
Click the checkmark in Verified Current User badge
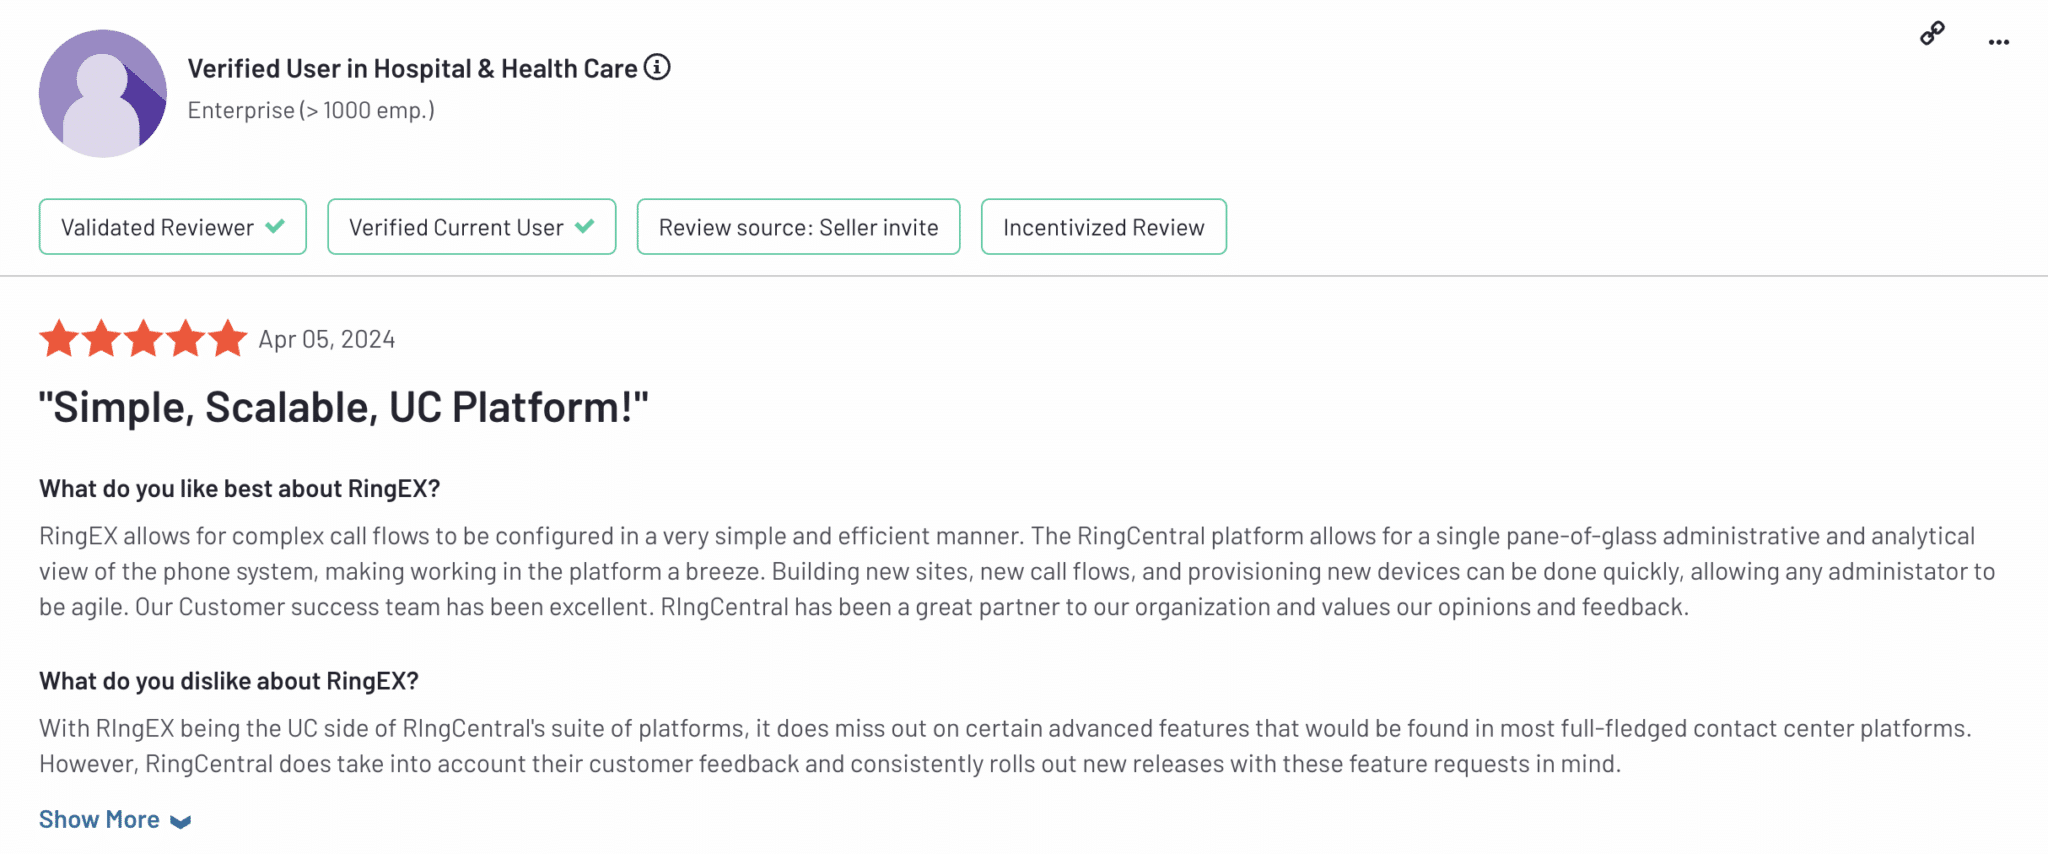pos(585,226)
